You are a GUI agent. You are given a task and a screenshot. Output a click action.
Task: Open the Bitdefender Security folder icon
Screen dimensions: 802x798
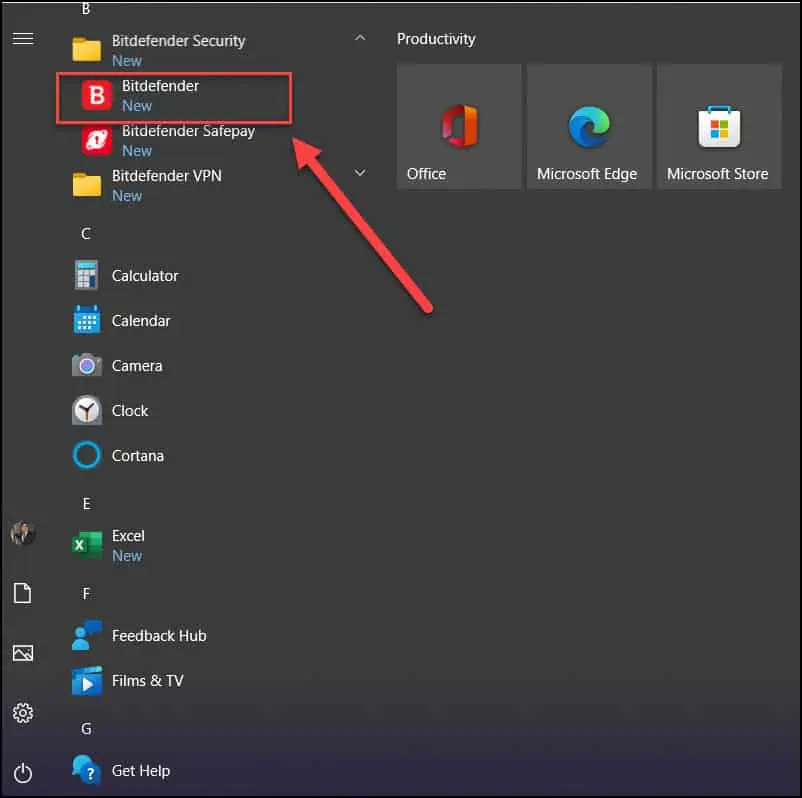click(86, 50)
